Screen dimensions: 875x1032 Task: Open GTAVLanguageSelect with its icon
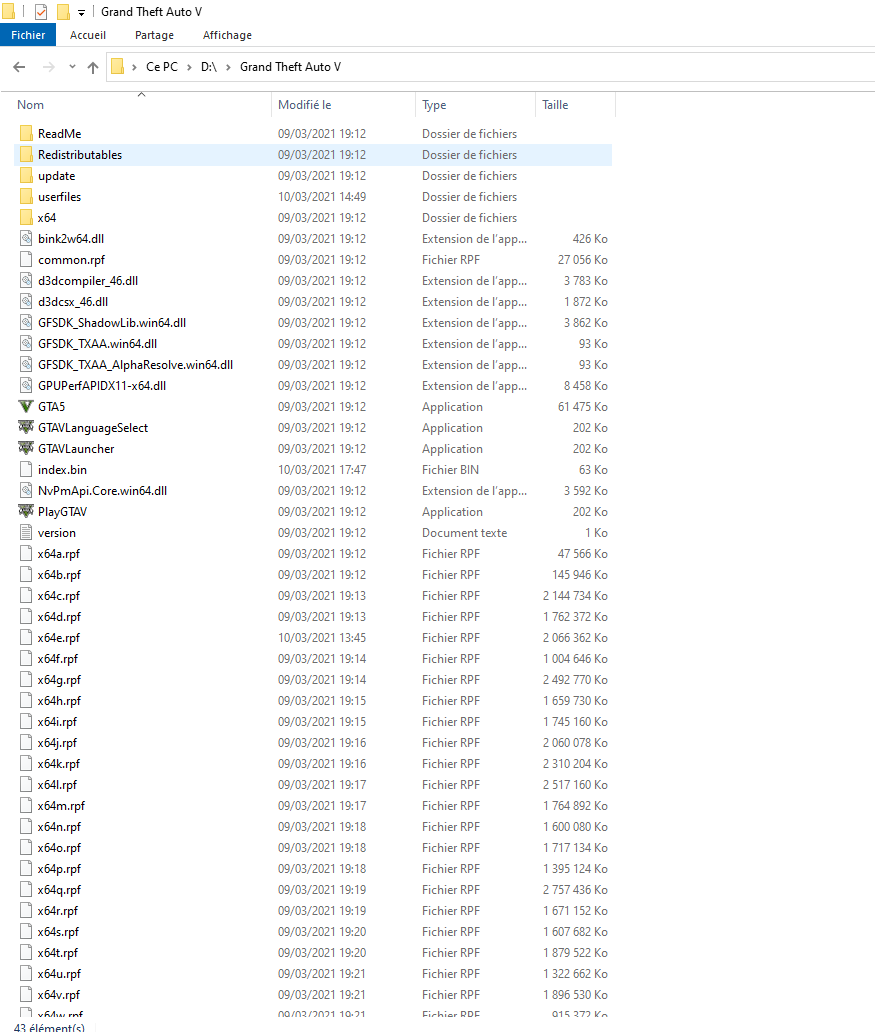pos(24,427)
